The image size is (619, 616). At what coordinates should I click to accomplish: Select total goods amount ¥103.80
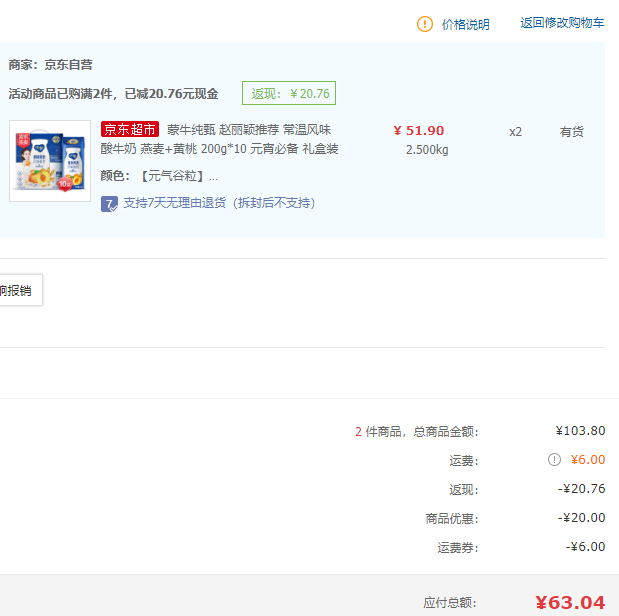(580, 430)
